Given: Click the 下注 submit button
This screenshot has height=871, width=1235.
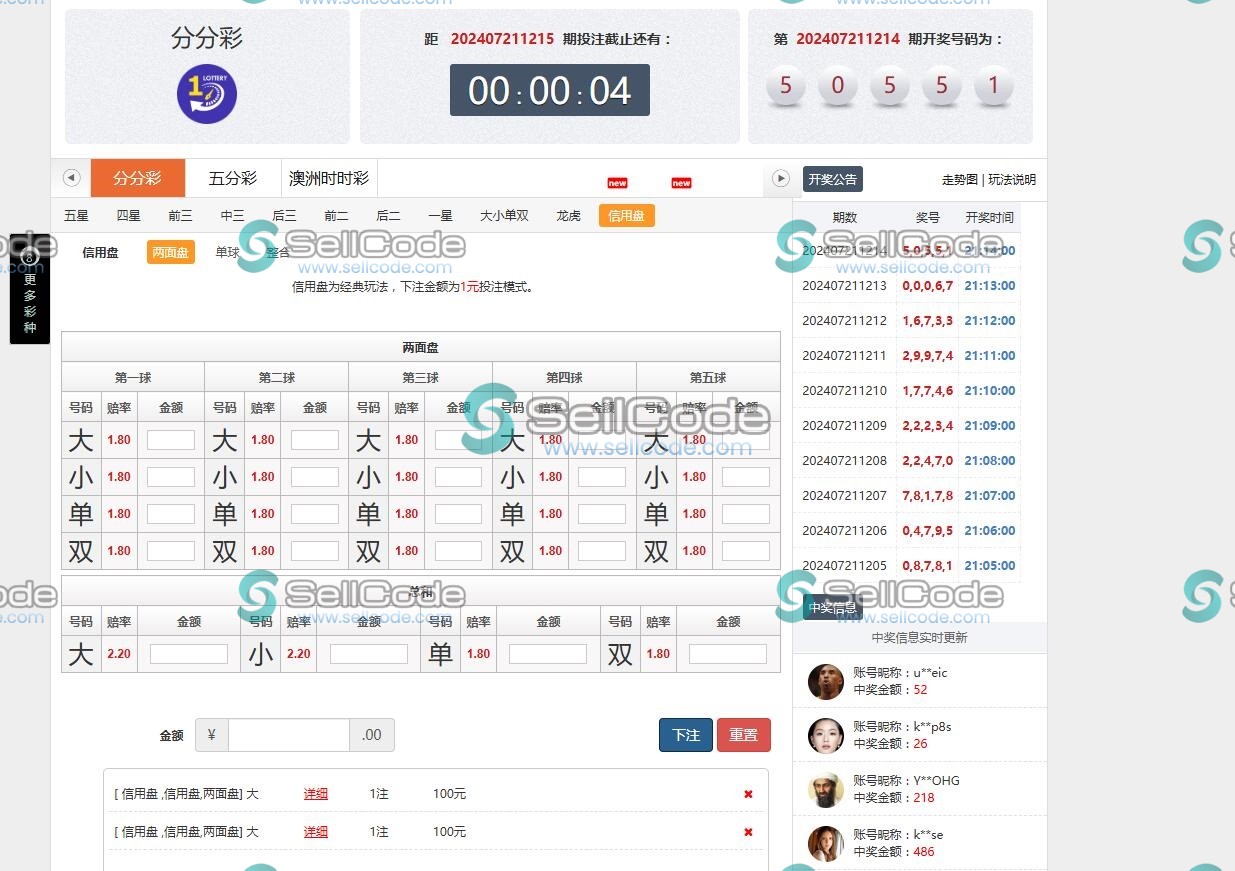Looking at the screenshot, I should 685,734.
